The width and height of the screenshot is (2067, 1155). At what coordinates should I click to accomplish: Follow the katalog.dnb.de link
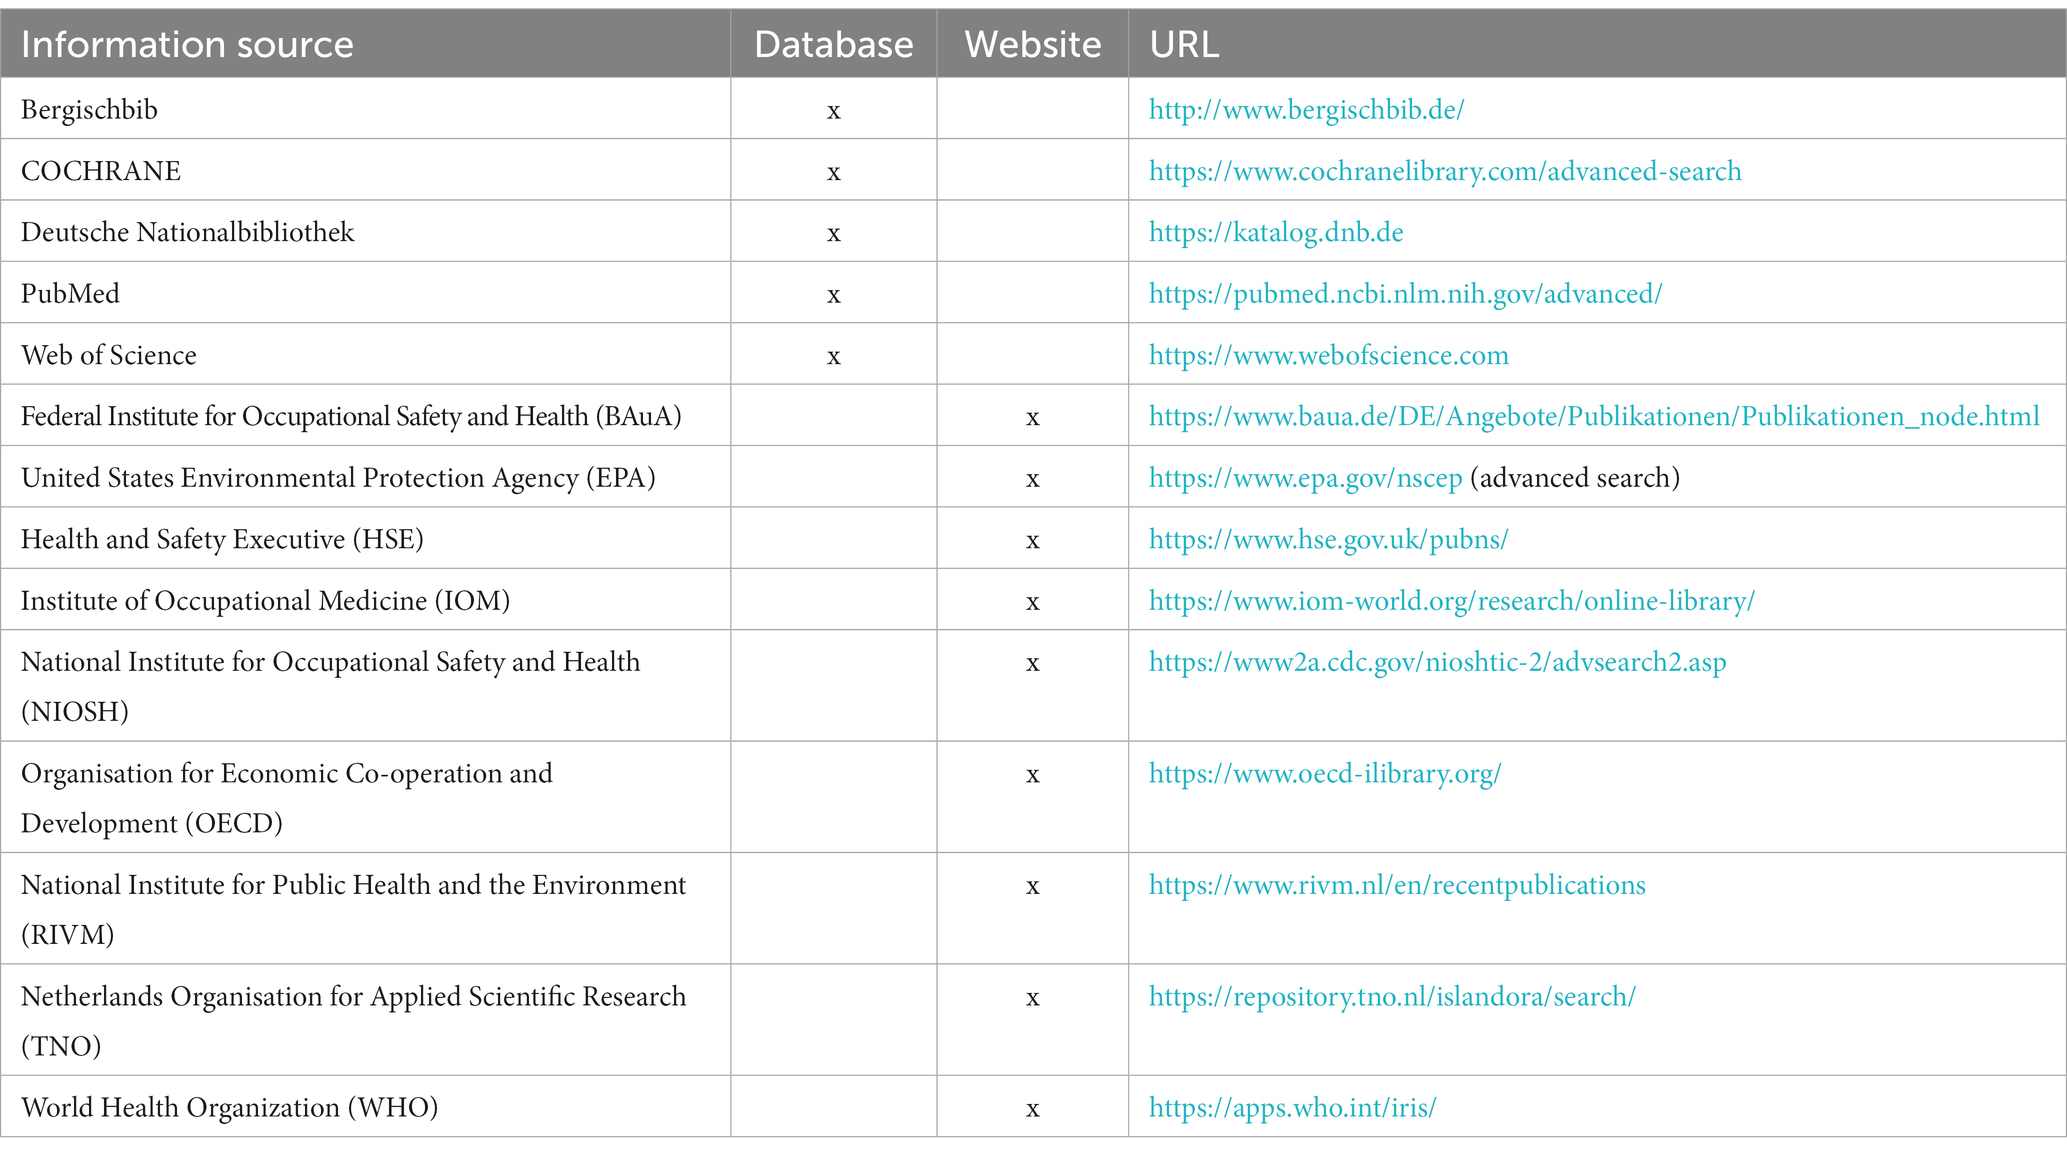coord(1276,233)
